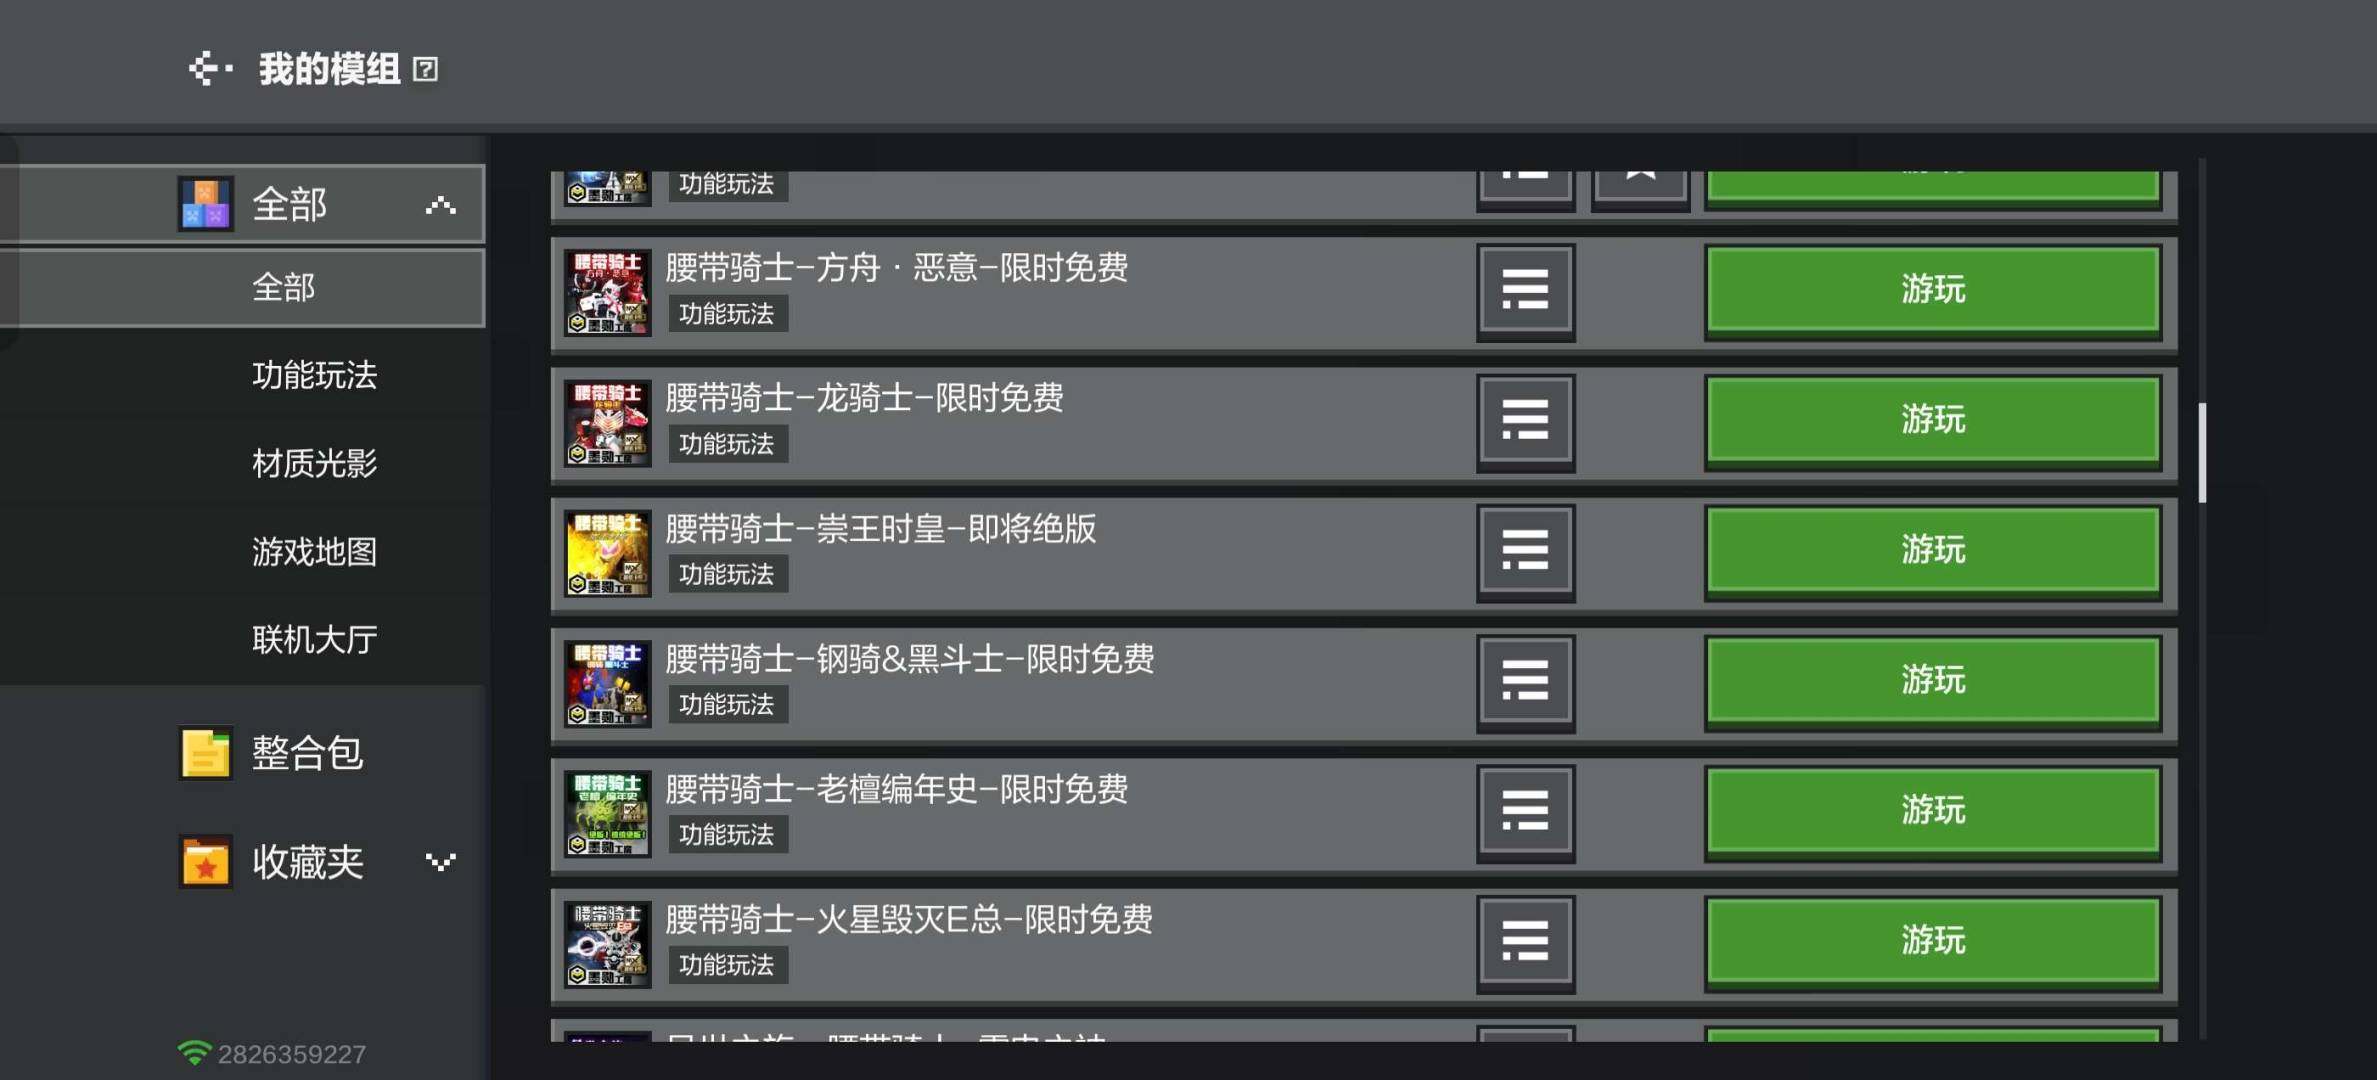Click 功能玩法 tag under 火星毁灭E总

(727, 965)
